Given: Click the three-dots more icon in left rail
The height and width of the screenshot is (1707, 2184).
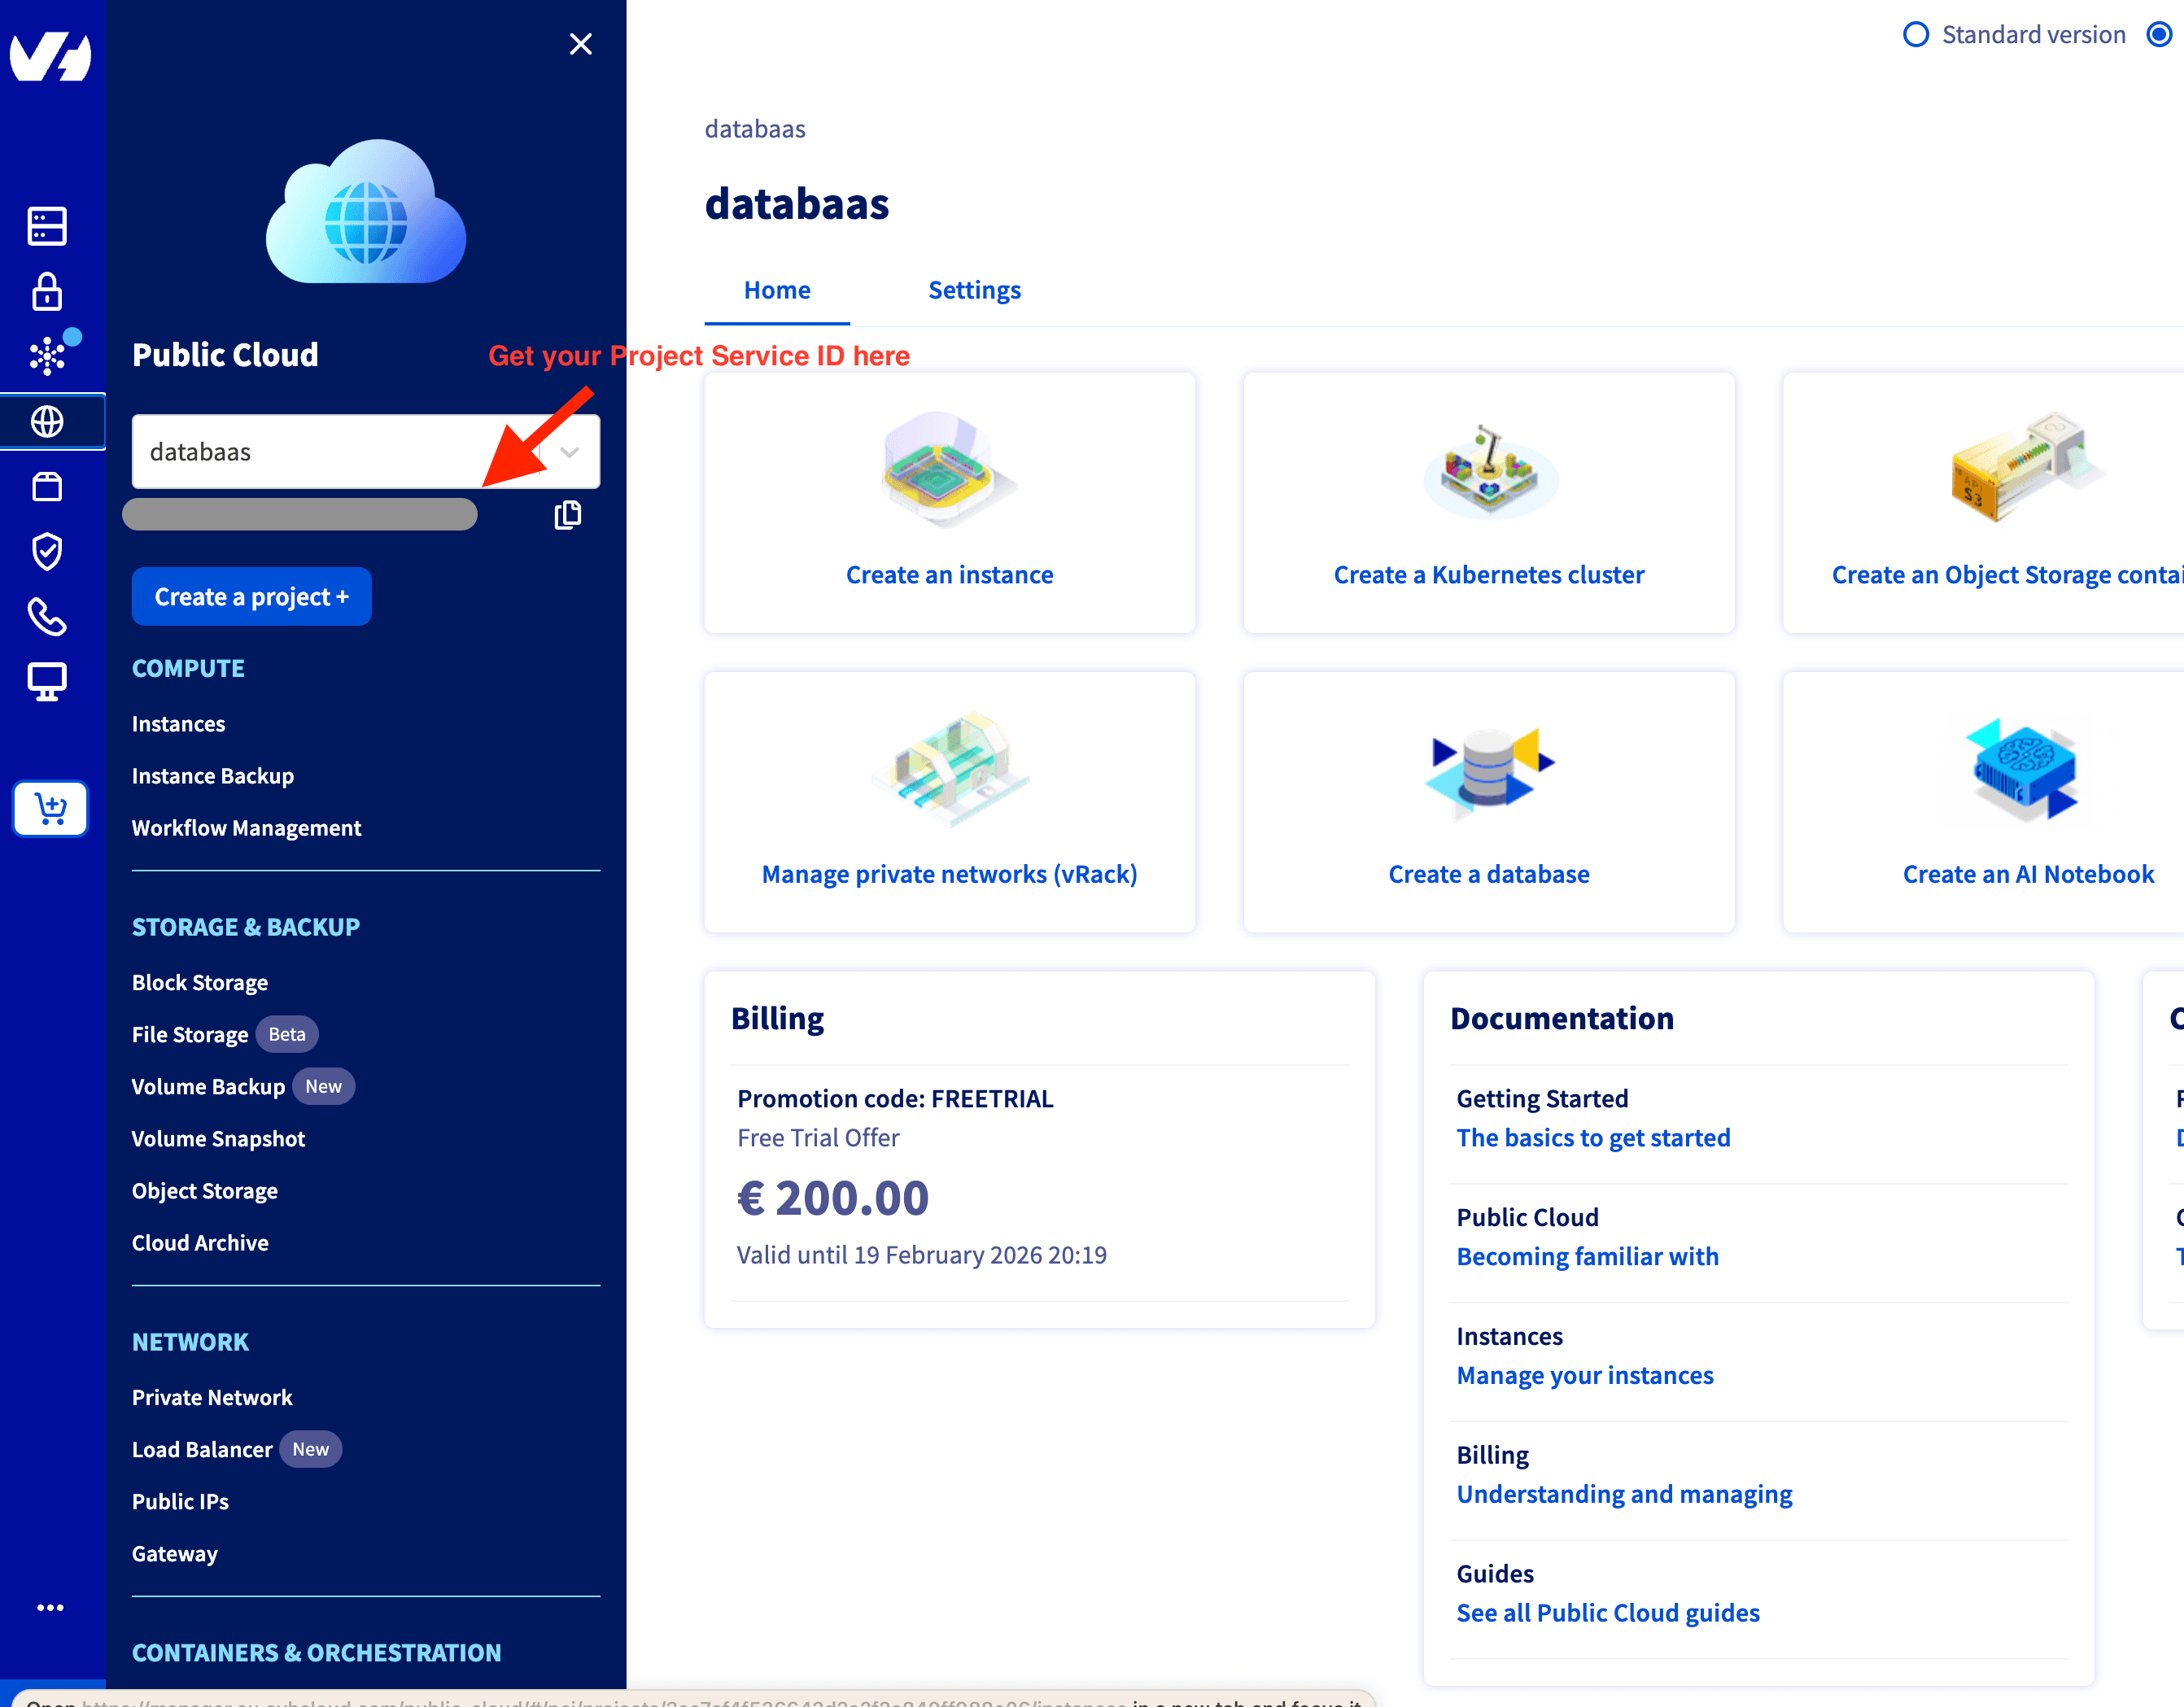Looking at the screenshot, I should coord(50,1607).
